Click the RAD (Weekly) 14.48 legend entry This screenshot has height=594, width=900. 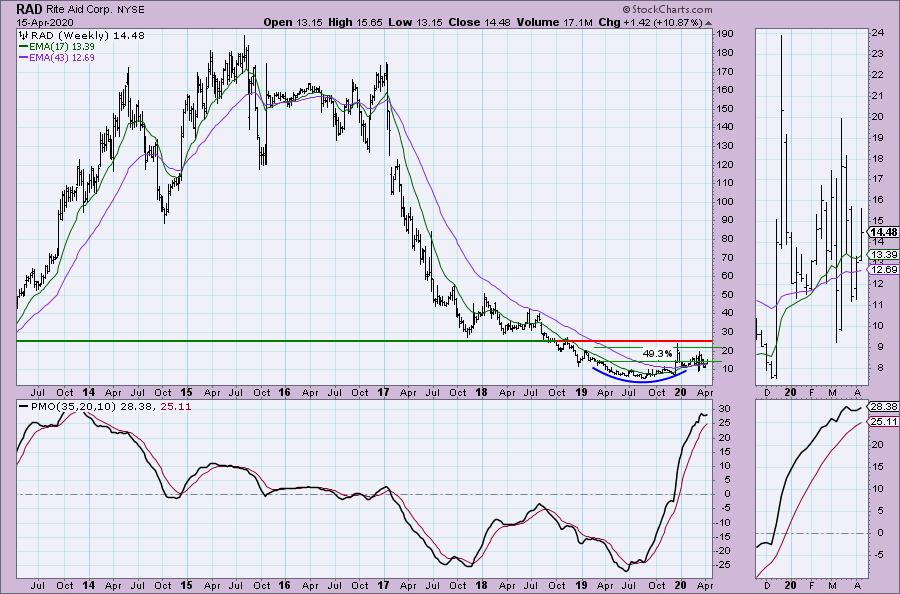point(82,36)
